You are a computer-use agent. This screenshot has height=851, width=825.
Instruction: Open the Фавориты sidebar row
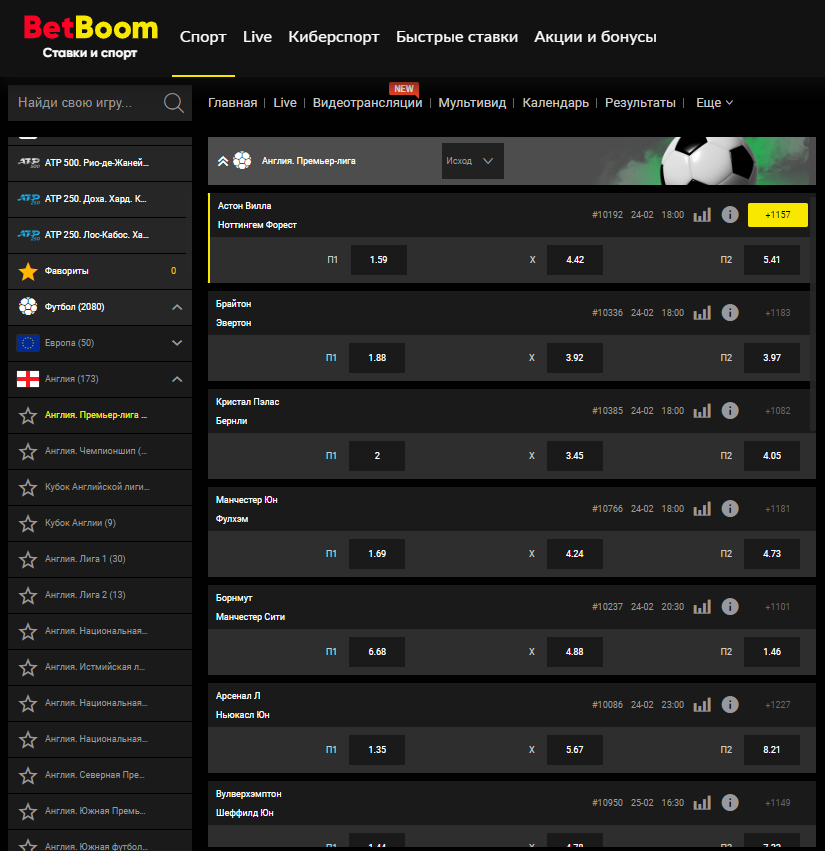100,271
